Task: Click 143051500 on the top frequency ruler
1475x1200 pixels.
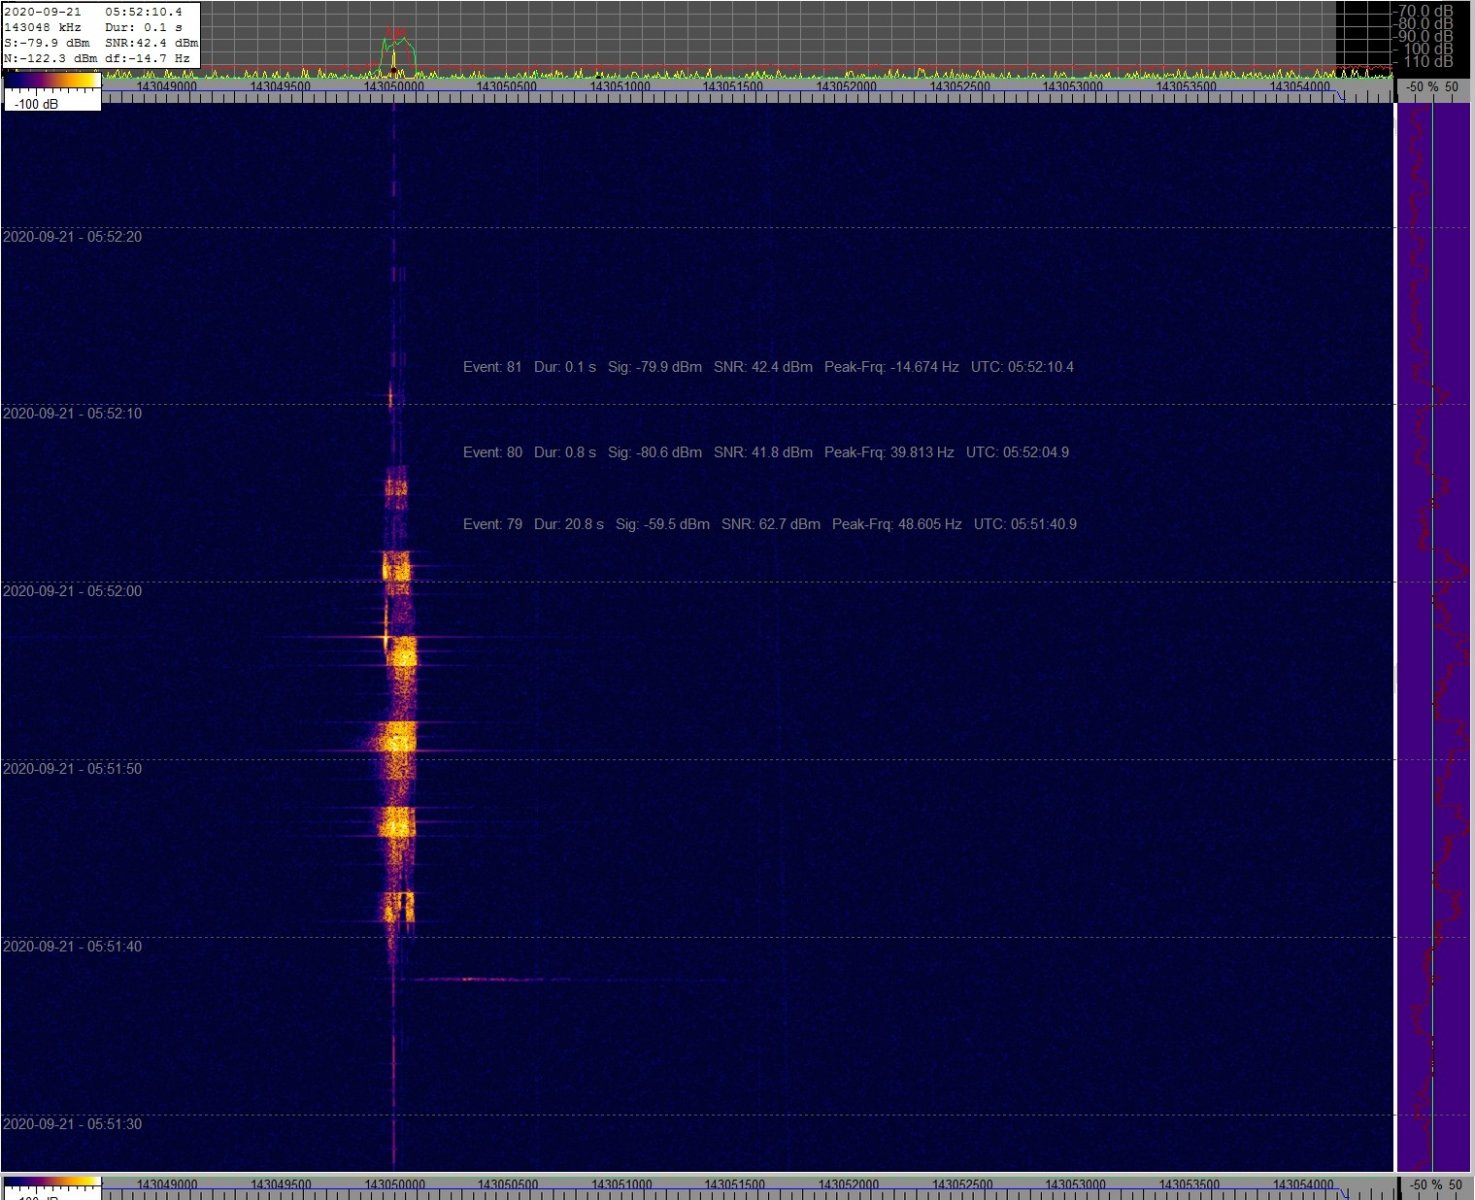Action: pyautogui.click(x=733, y=87)
